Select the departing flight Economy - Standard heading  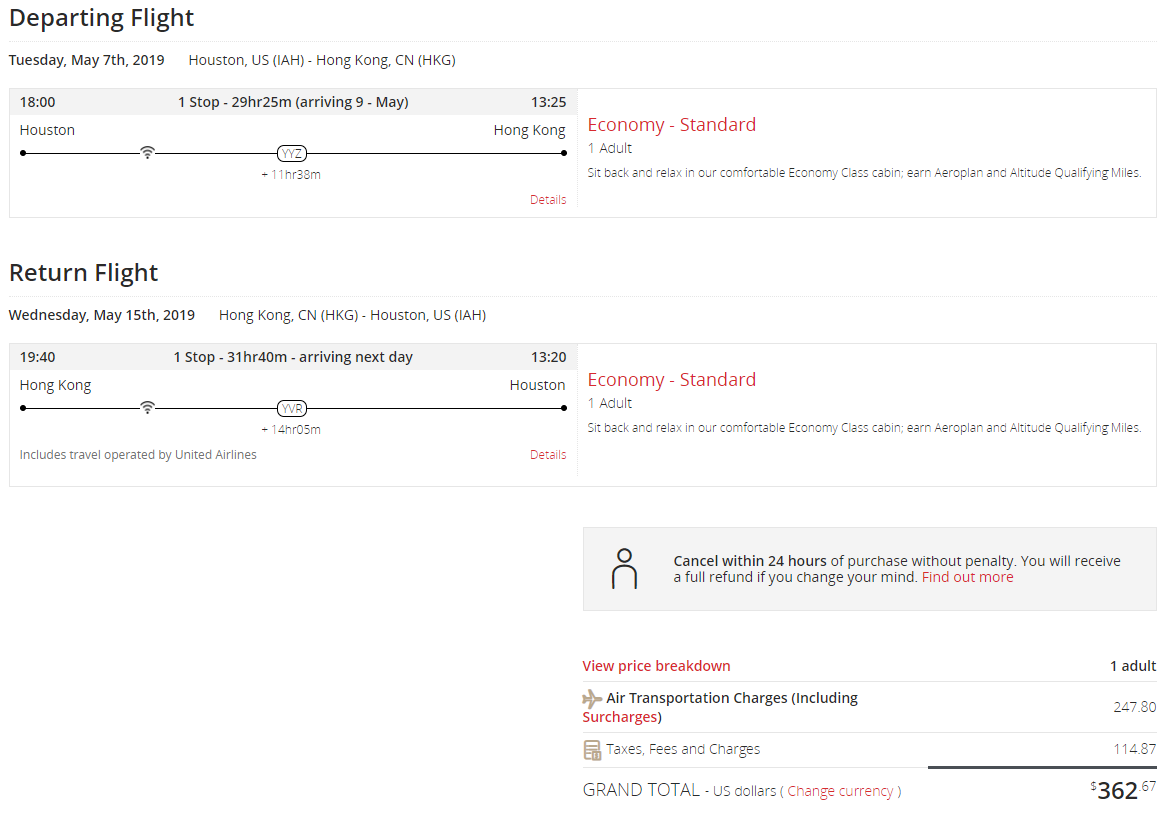click(671, 125)
